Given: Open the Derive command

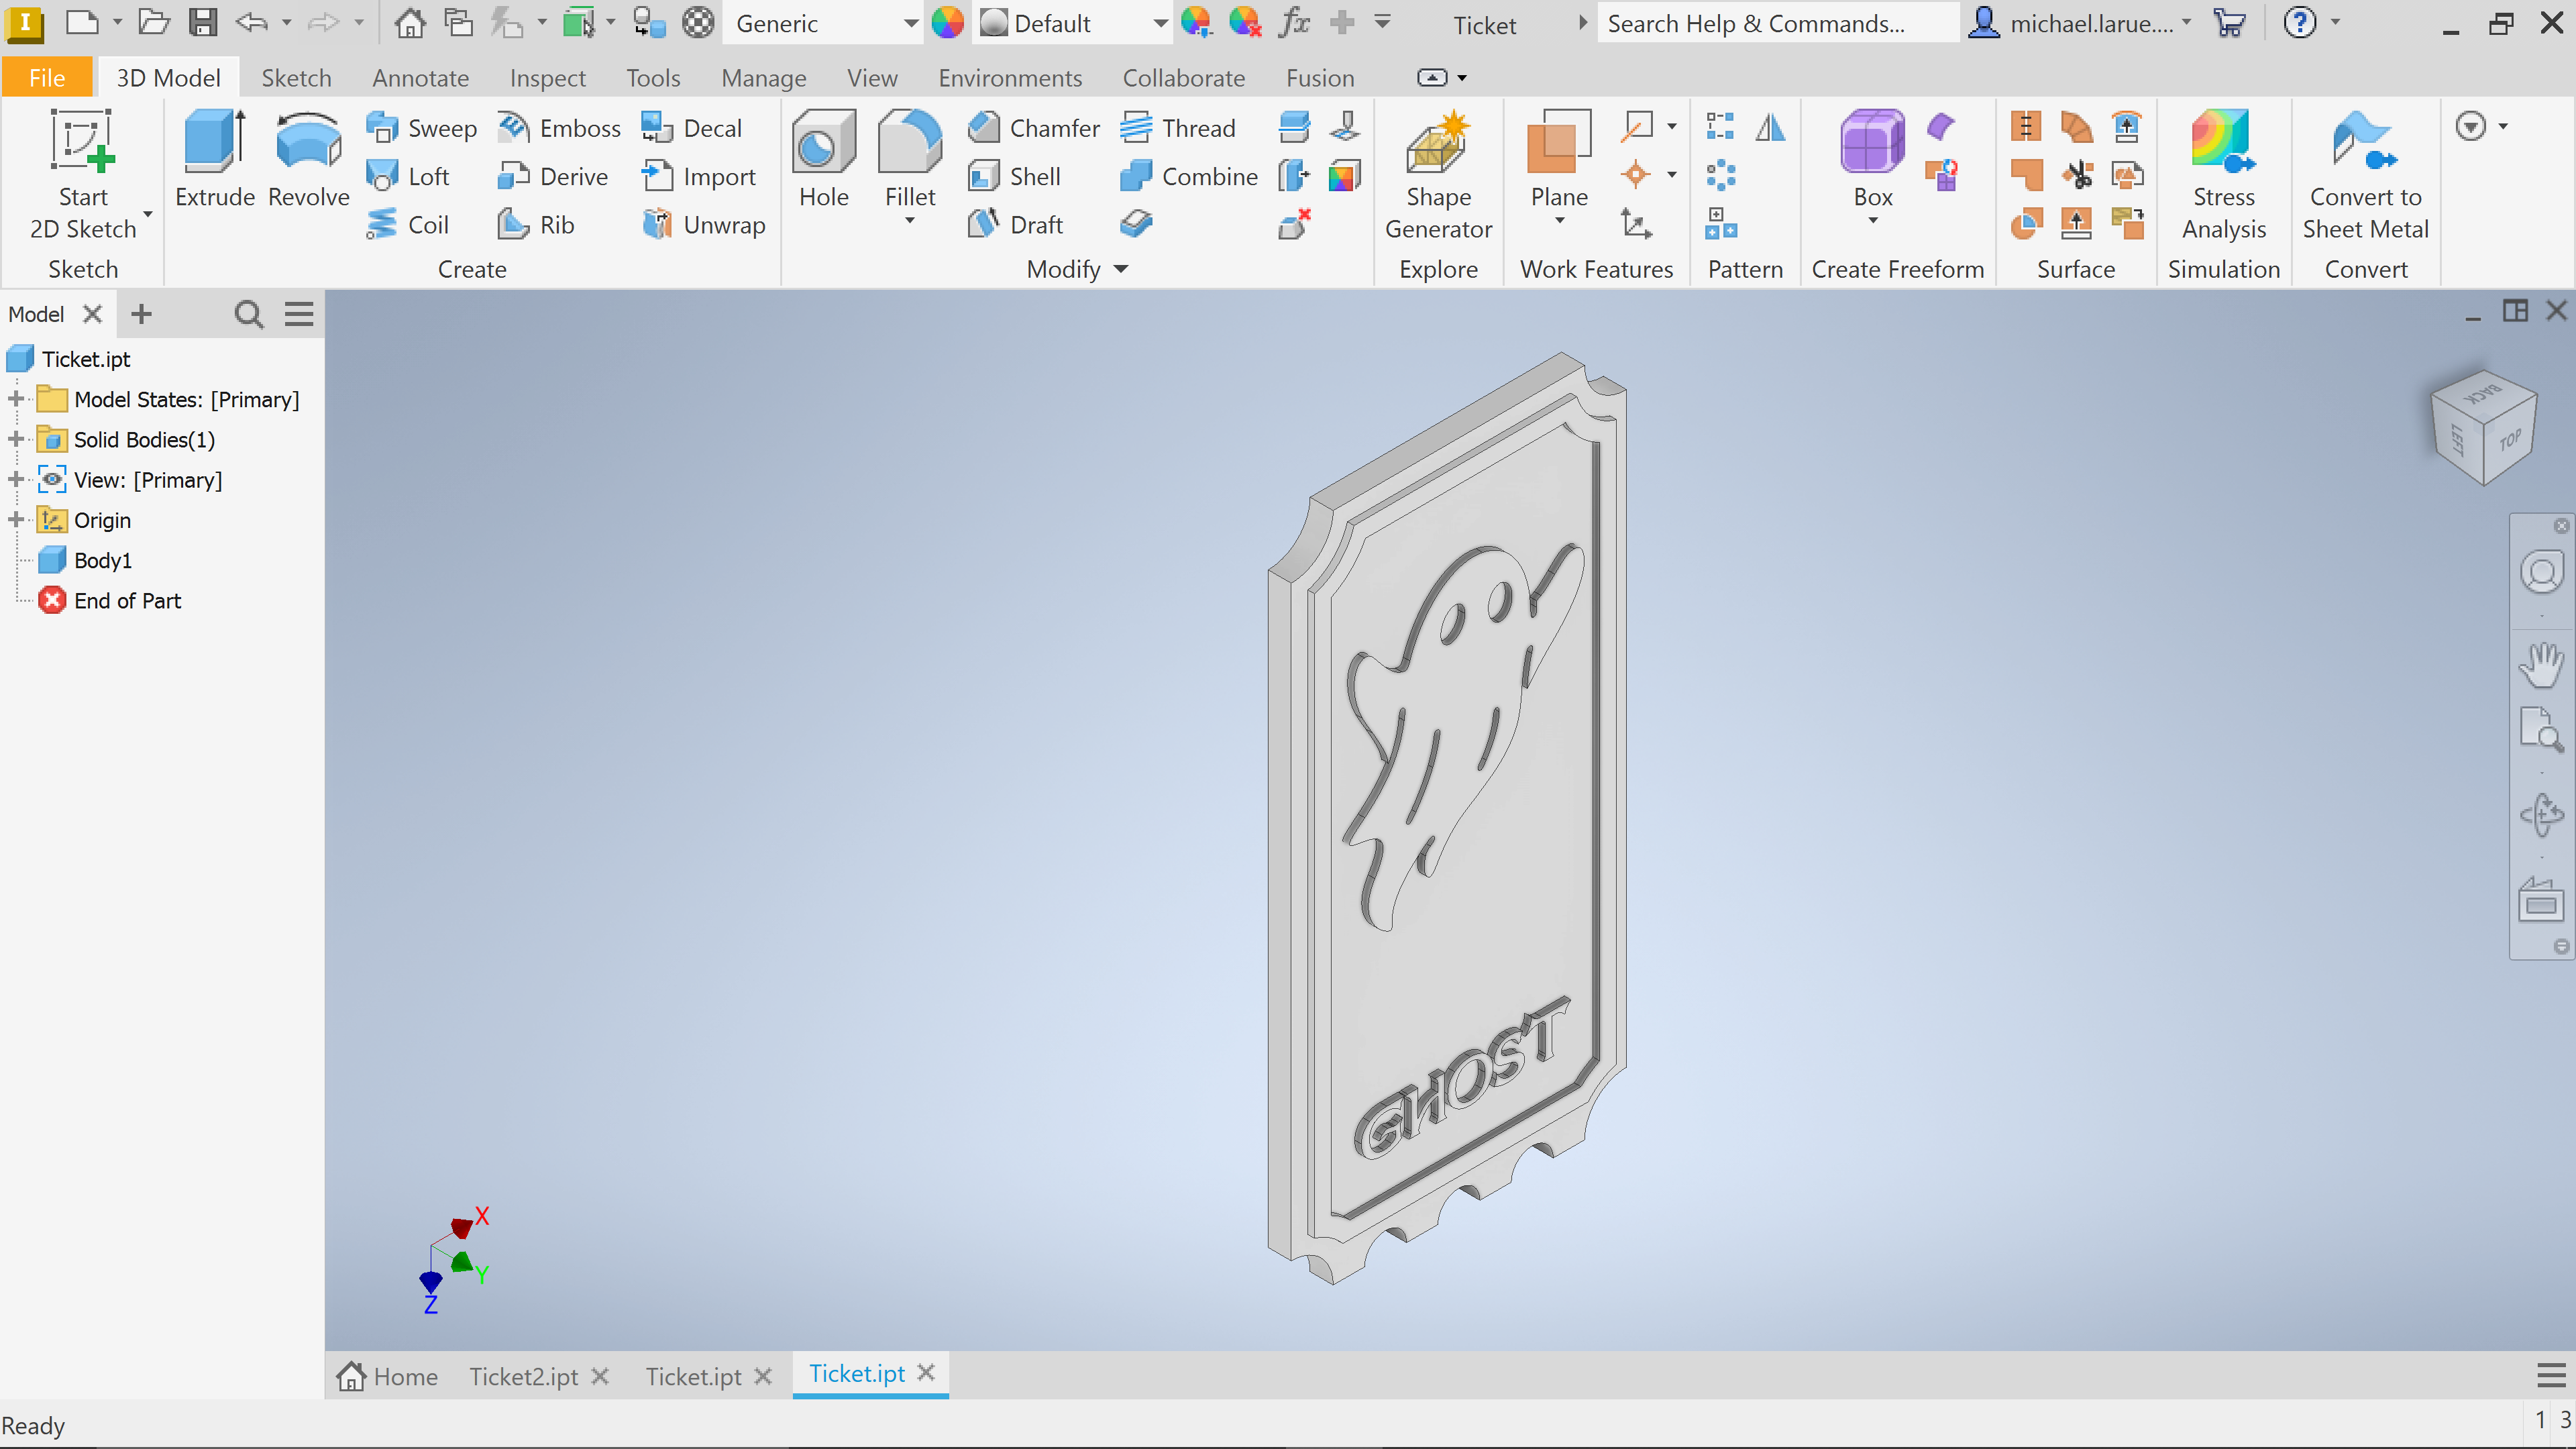Looking at the screenshot, I should point(553,176).
